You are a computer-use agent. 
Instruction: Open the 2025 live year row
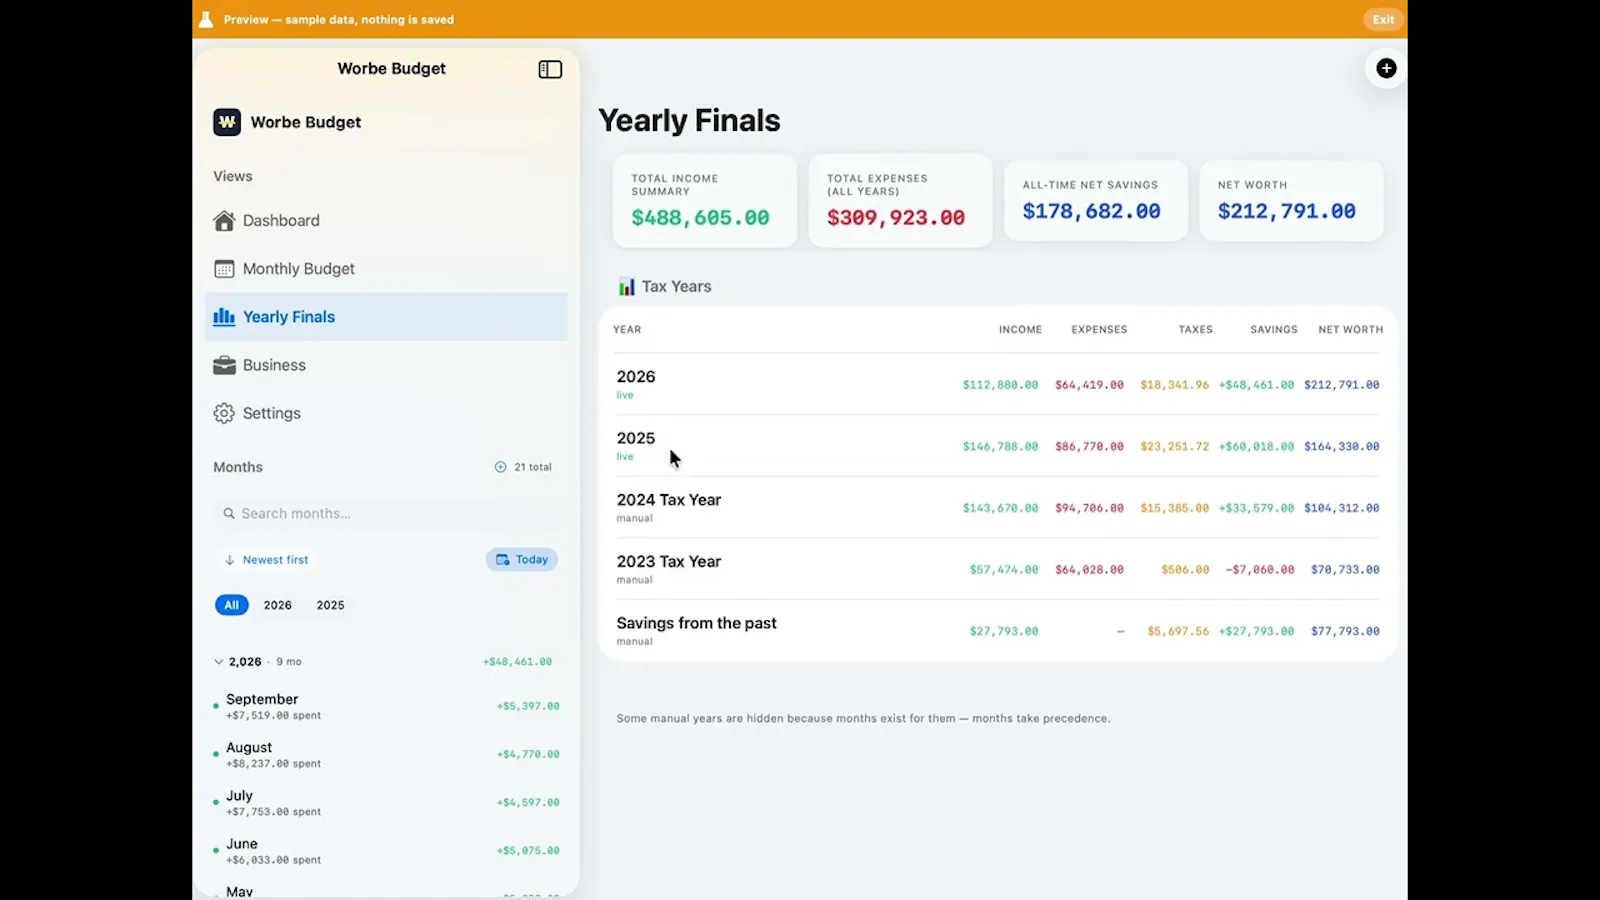click(x=998, y=446)
